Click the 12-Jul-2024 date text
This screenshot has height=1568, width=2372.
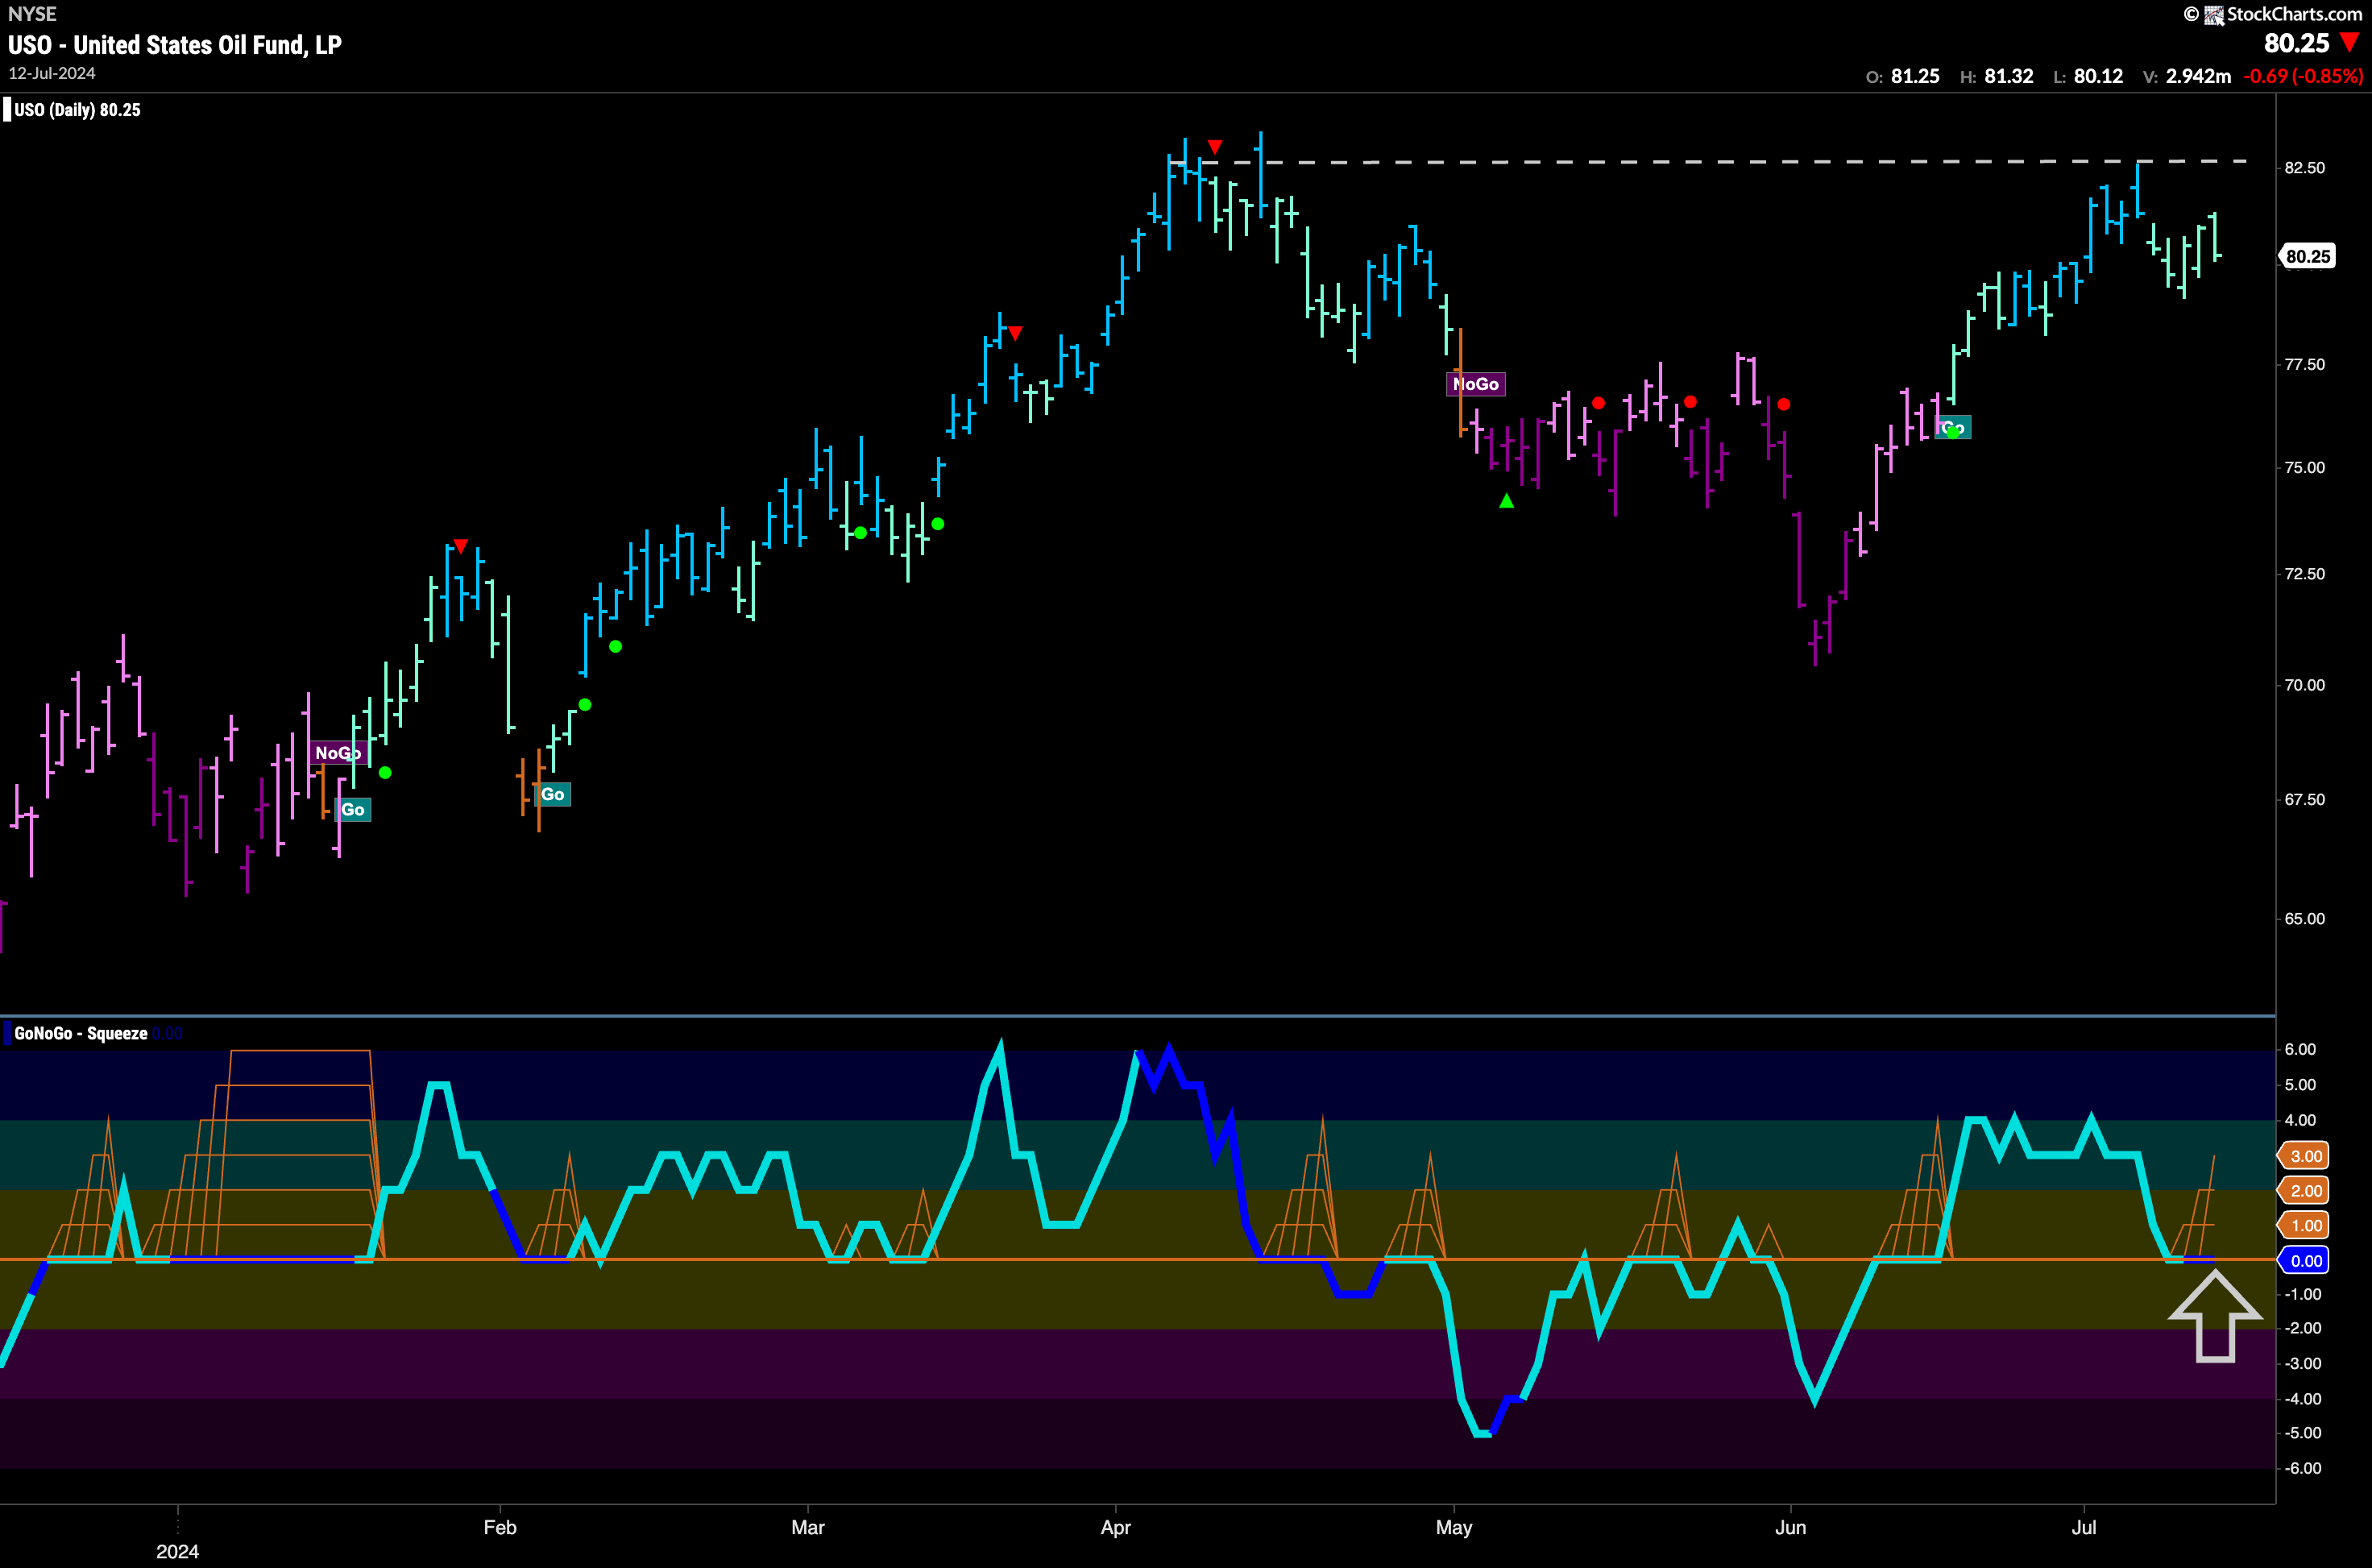click(x=52, y=73)
